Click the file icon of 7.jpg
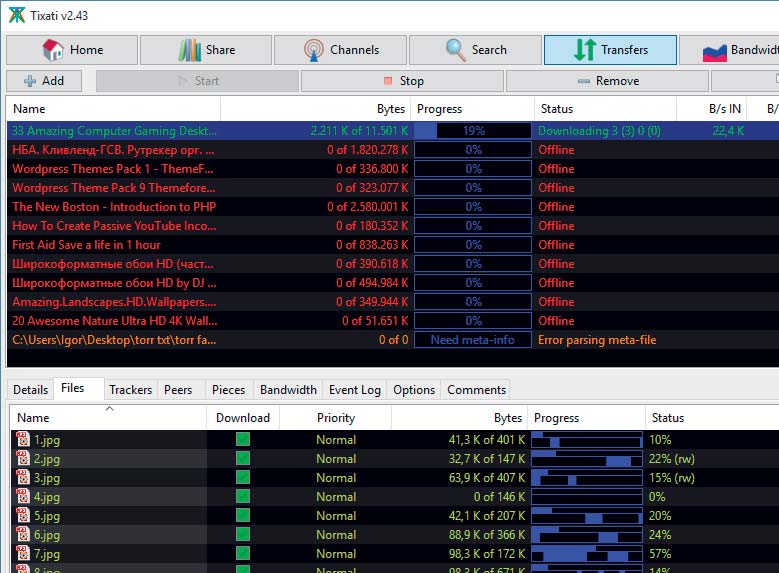The width and height of the screenshot is (779, 573). [23, 553]
